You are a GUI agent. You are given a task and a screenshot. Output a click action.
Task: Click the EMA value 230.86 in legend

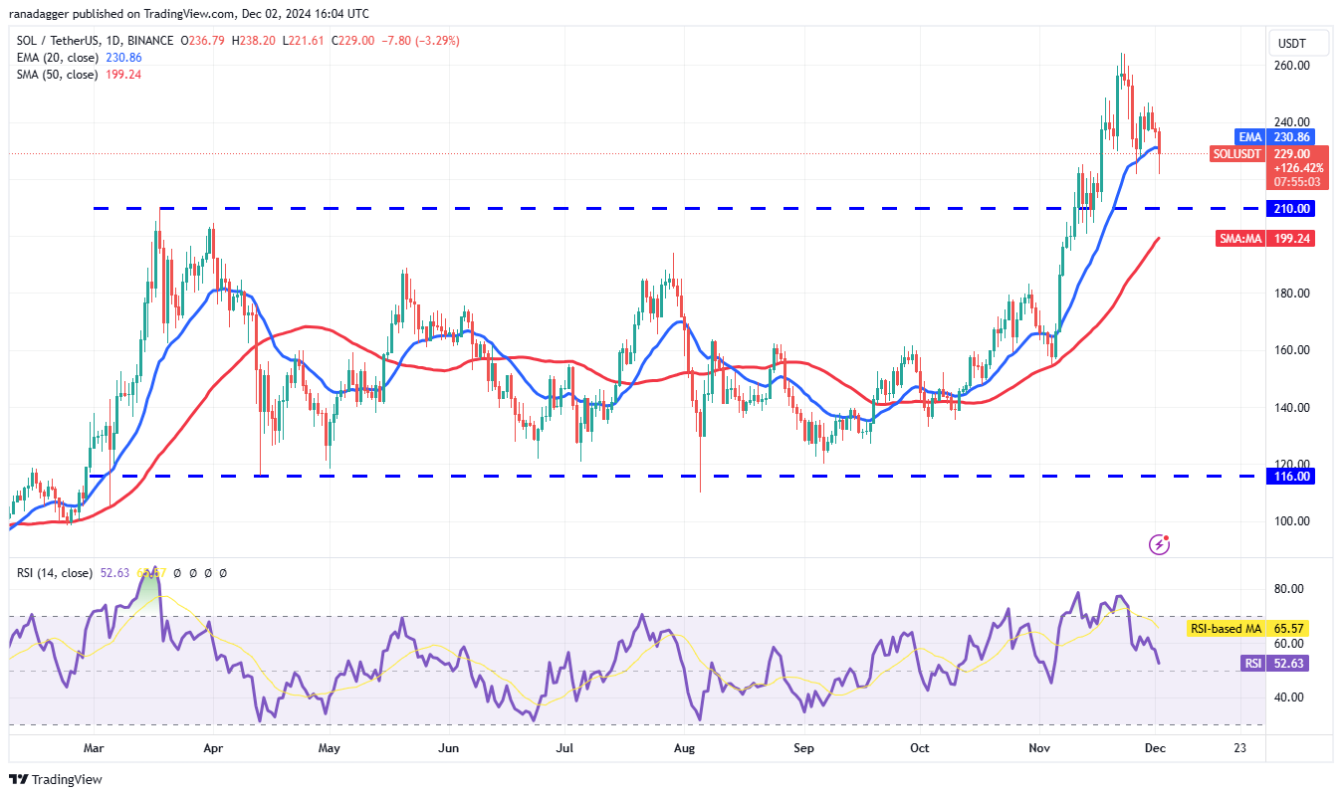(122, 58)
